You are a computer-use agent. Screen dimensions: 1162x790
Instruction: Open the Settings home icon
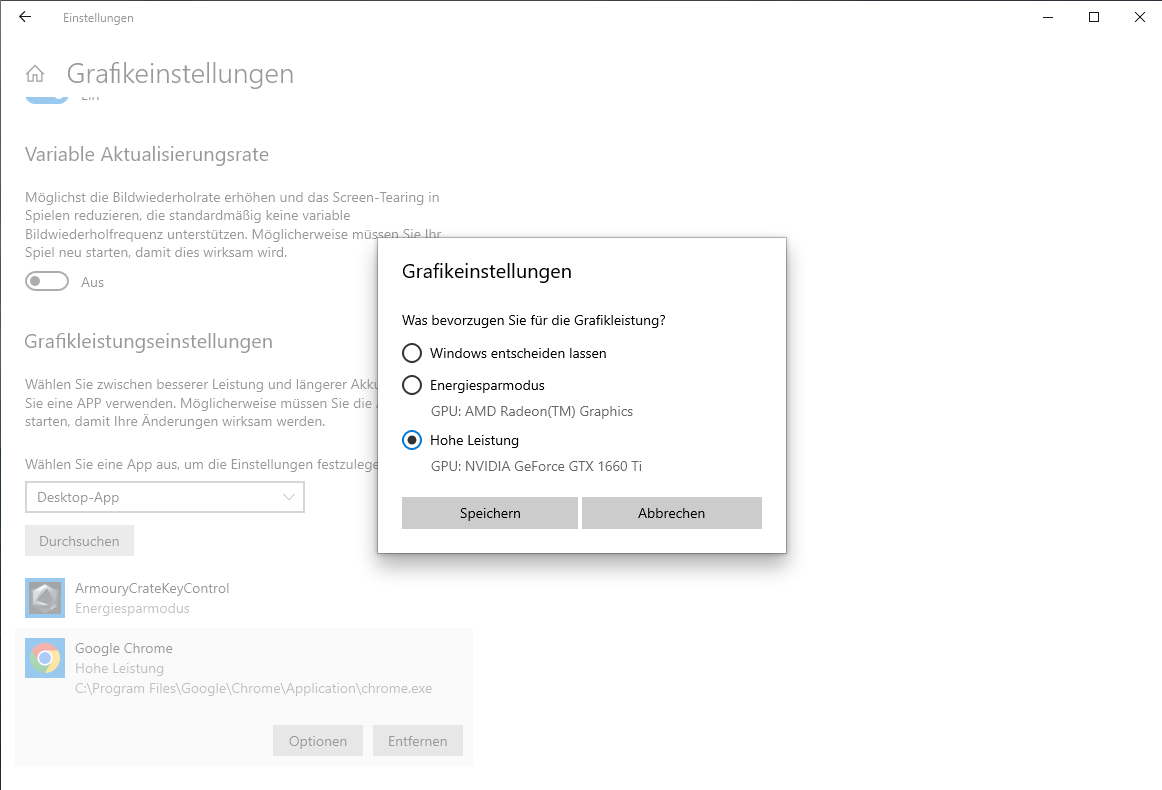pos(35,73)
